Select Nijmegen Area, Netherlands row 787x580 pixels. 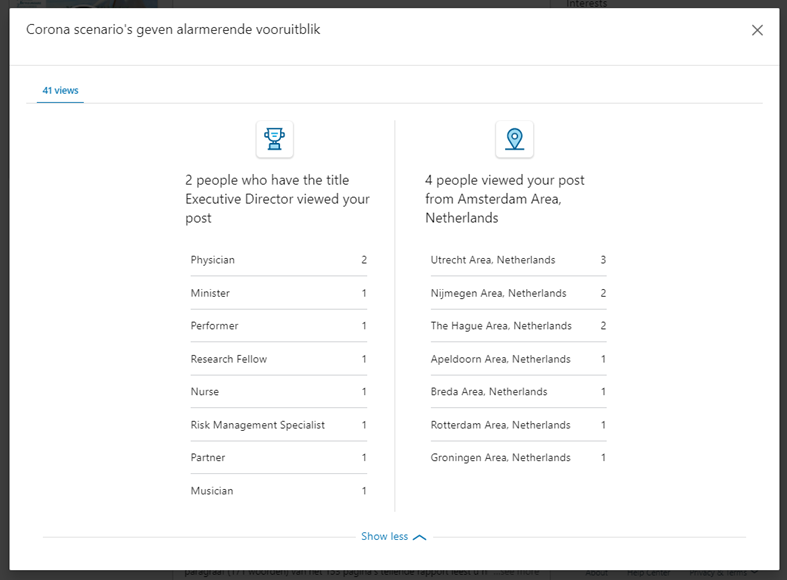[x=518, y=293]
